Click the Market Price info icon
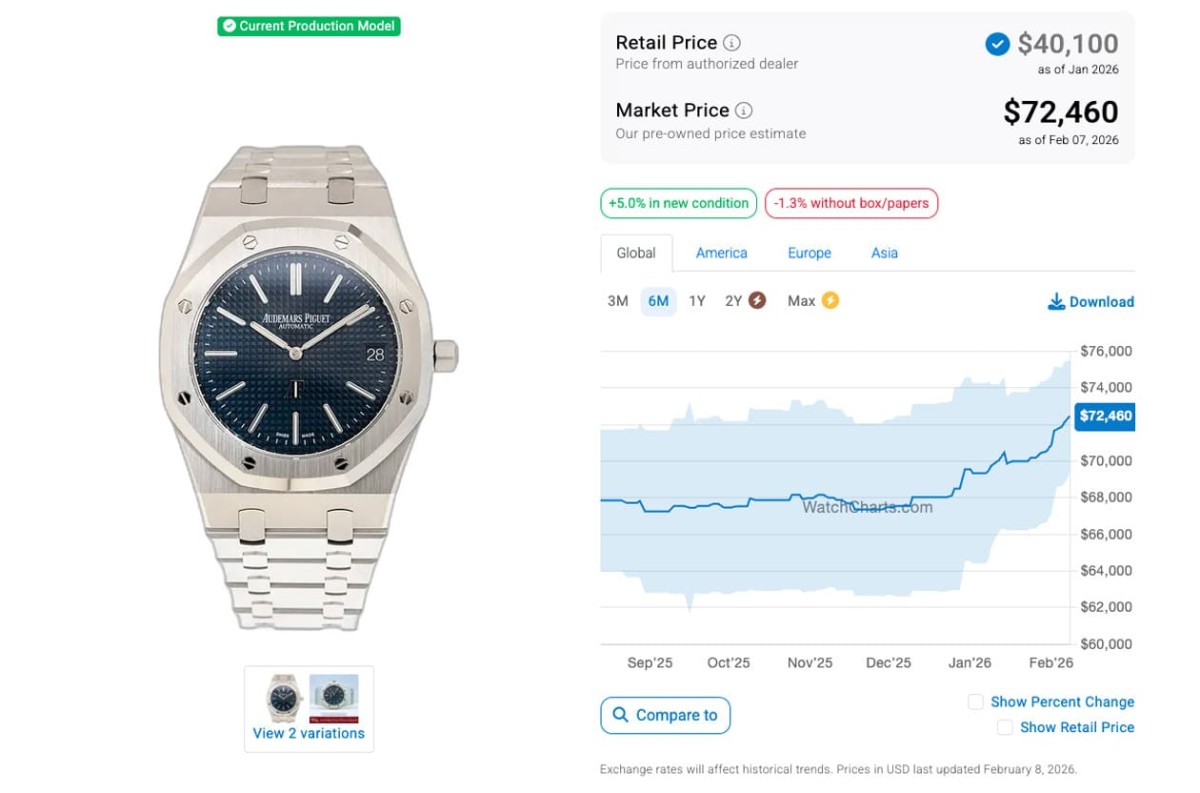 click(744, 111)
